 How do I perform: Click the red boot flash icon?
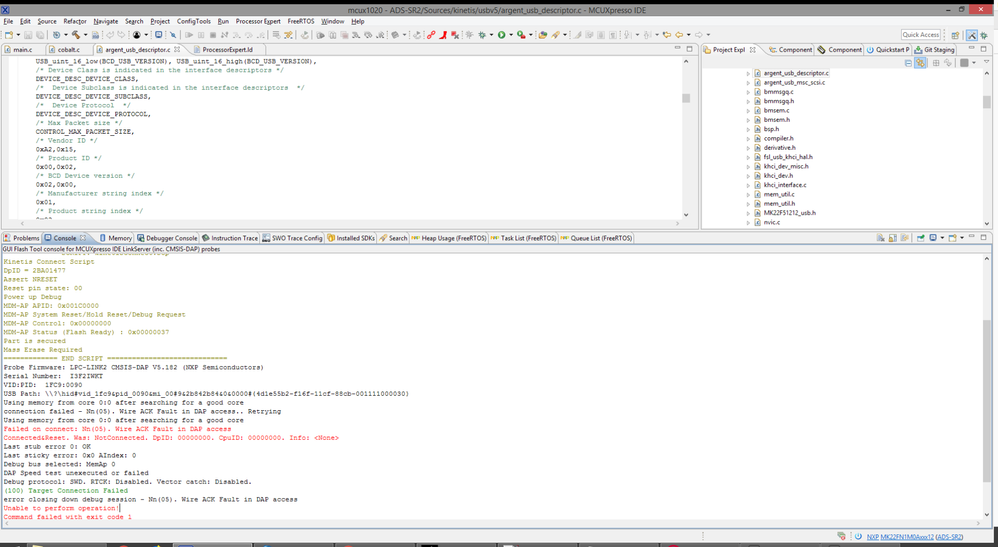(443, 35)
